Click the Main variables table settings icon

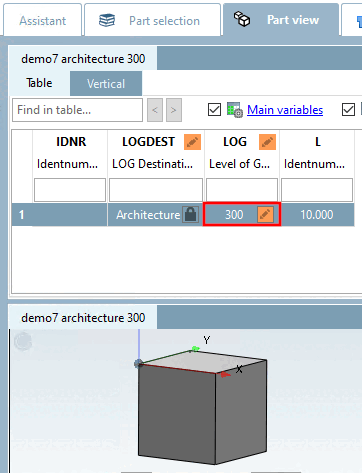(x=235, y=110)
